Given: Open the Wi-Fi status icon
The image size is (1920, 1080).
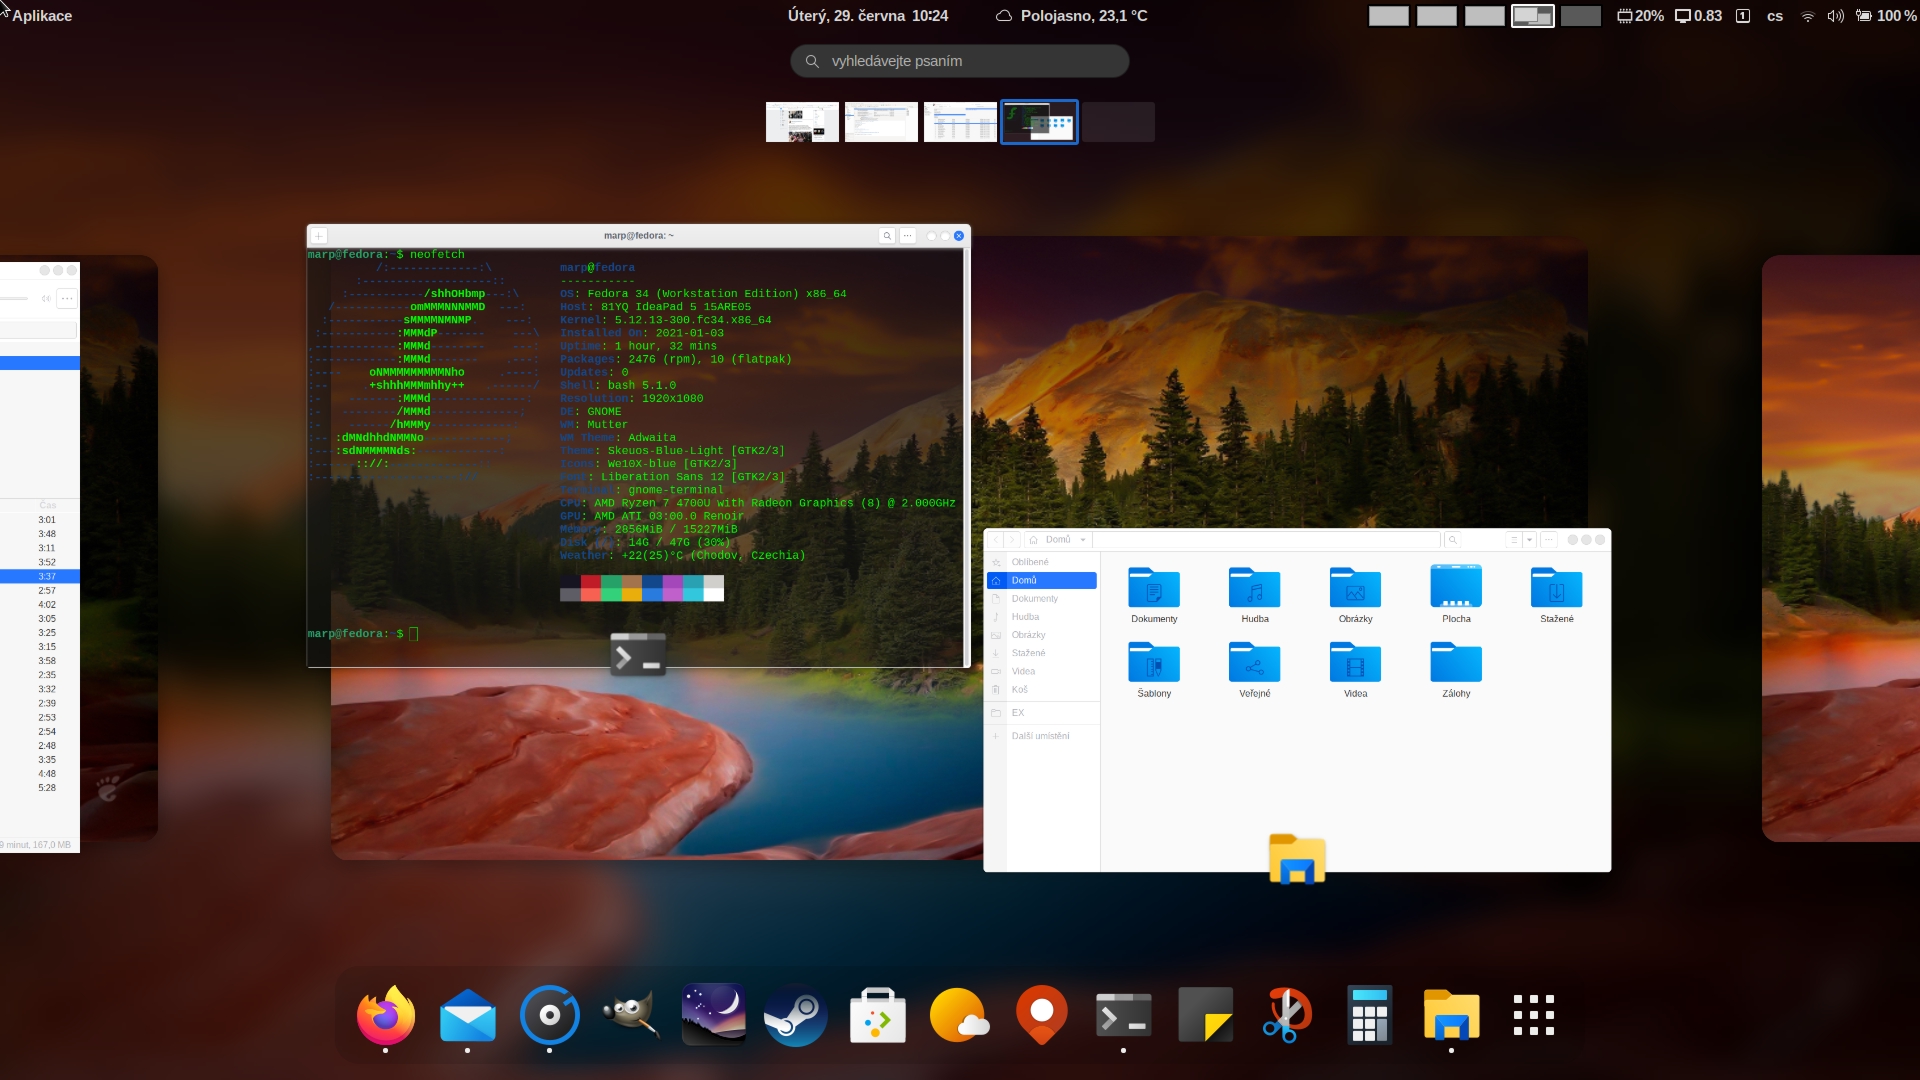Looking at the screenshot, I should (x=1807, y=16).
